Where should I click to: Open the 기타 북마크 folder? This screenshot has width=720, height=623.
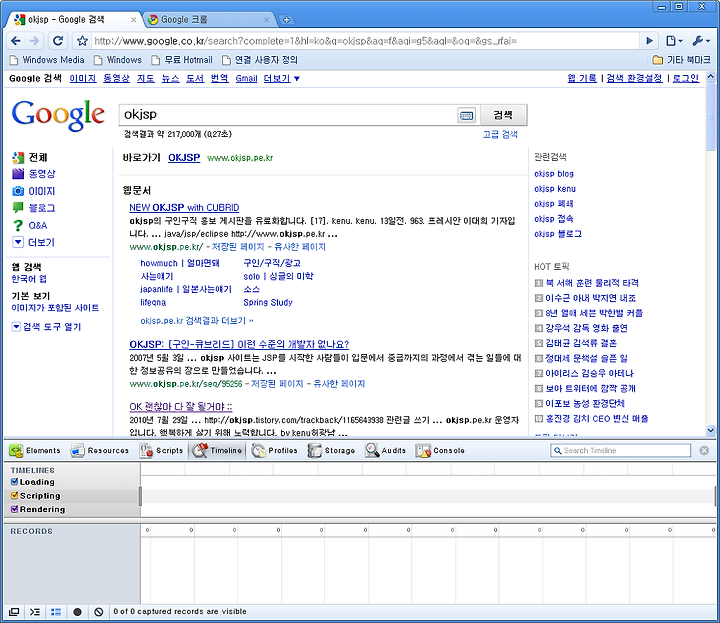(x=681, y=60)
